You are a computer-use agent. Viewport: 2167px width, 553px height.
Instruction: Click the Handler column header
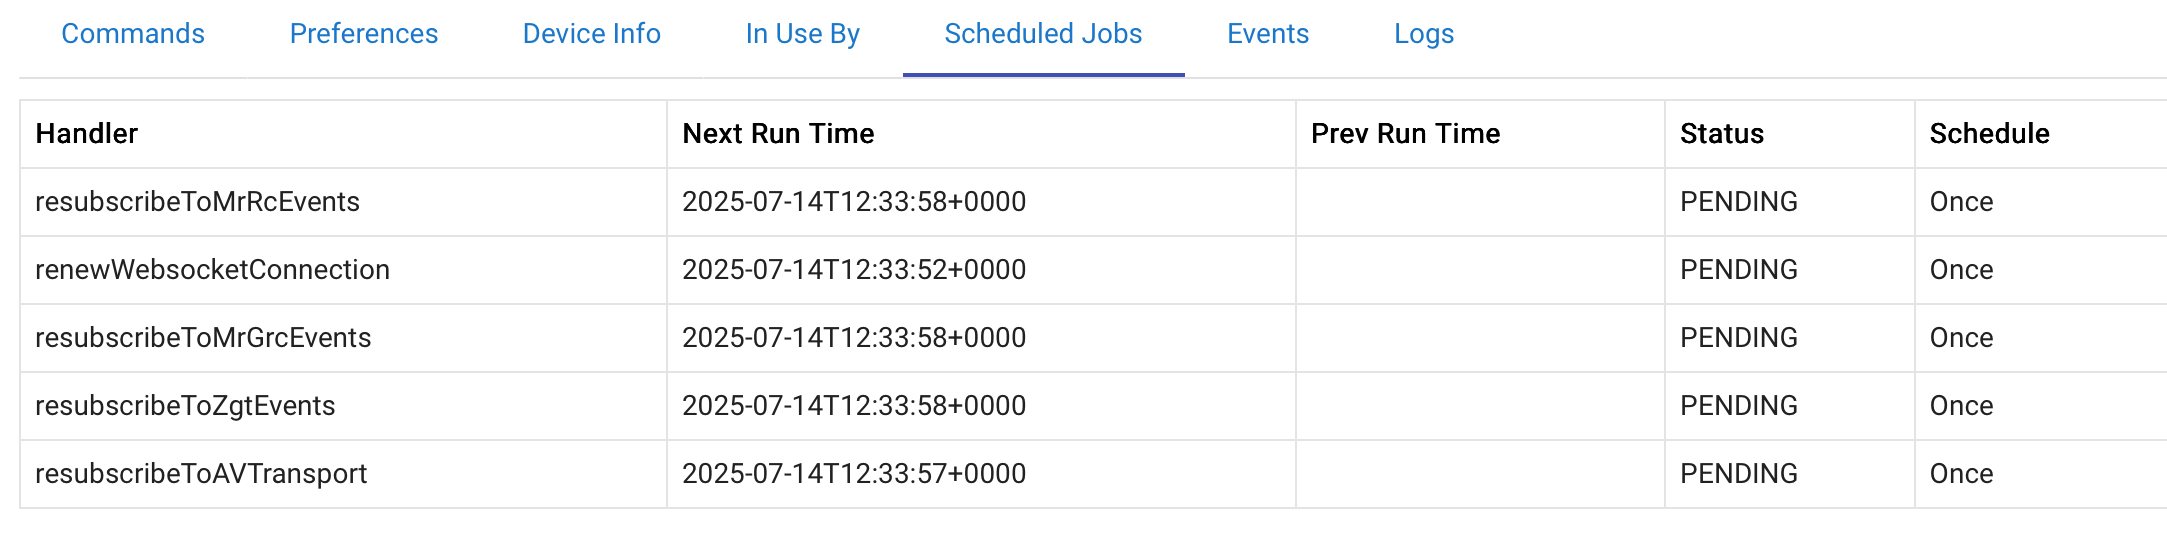coord(87,134)
